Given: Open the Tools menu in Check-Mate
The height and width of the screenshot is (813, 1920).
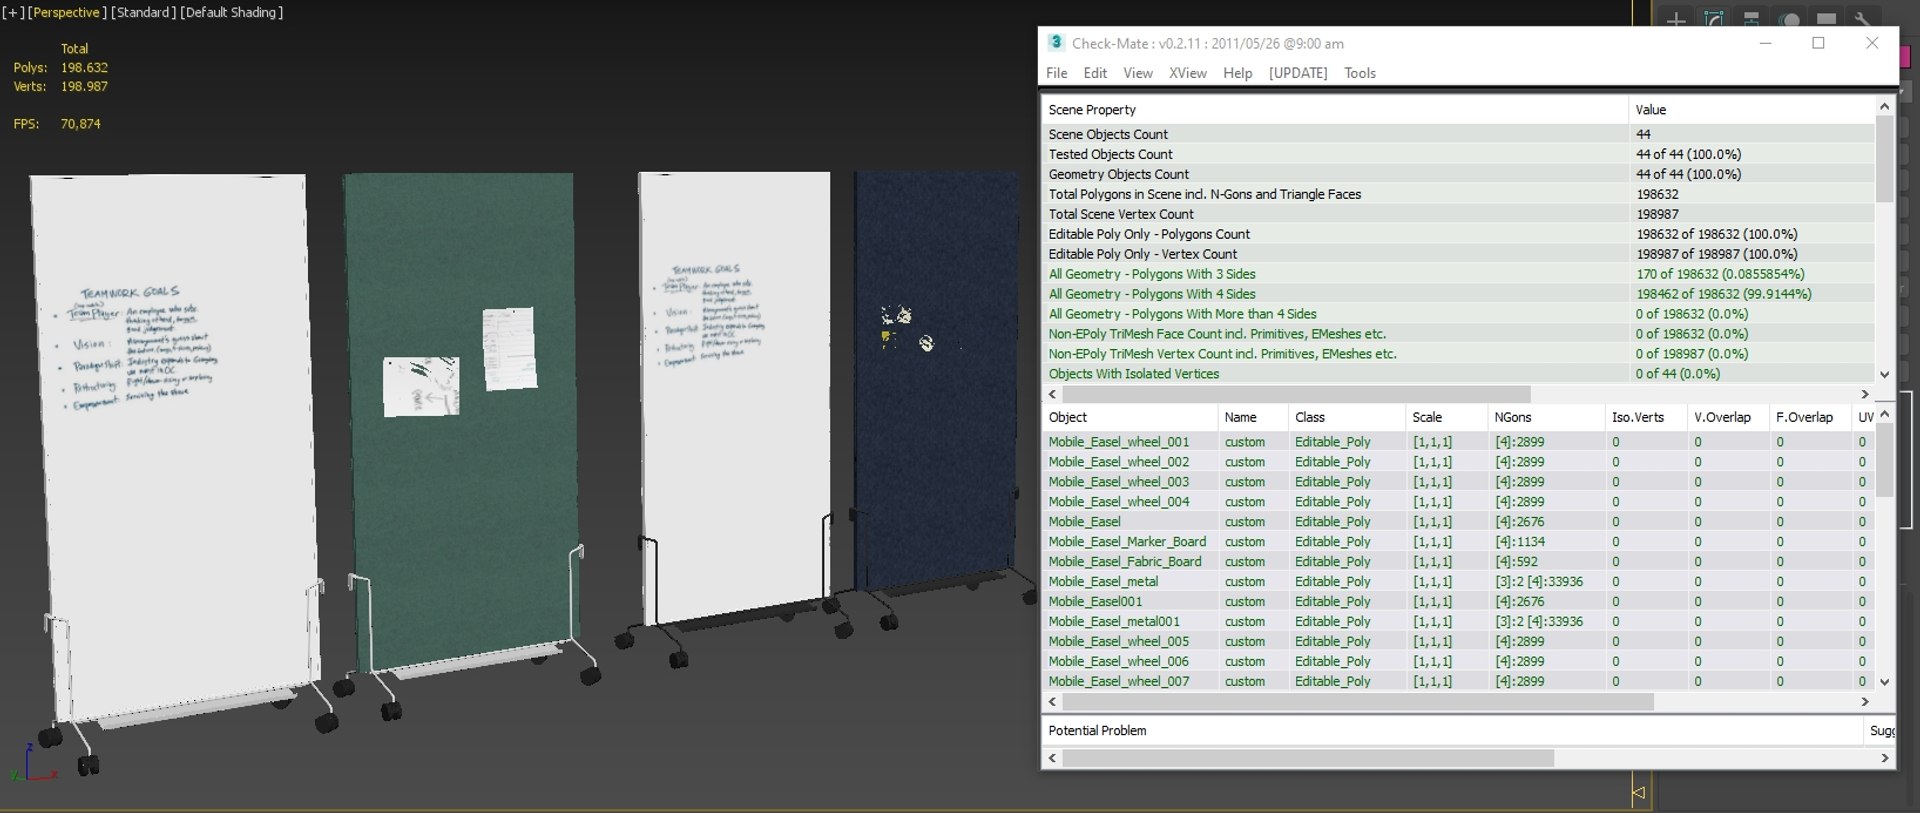Looking at the screenshot, I should [x=1360, y=73].
